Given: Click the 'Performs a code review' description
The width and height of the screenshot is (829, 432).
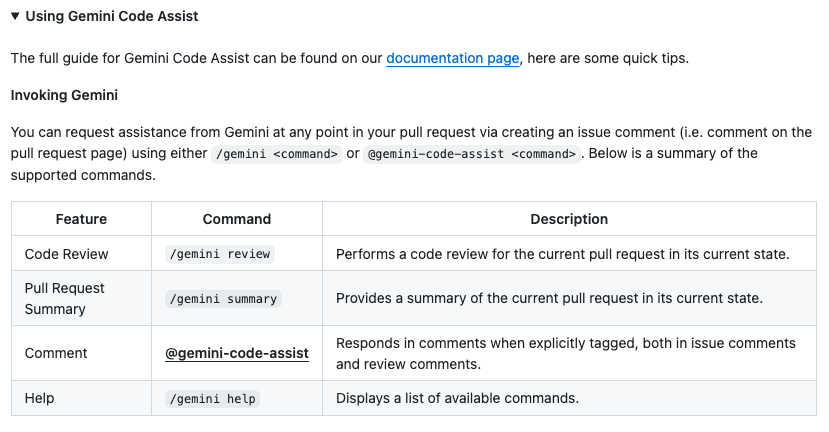Looking at the screenshot, I should 562,254.
